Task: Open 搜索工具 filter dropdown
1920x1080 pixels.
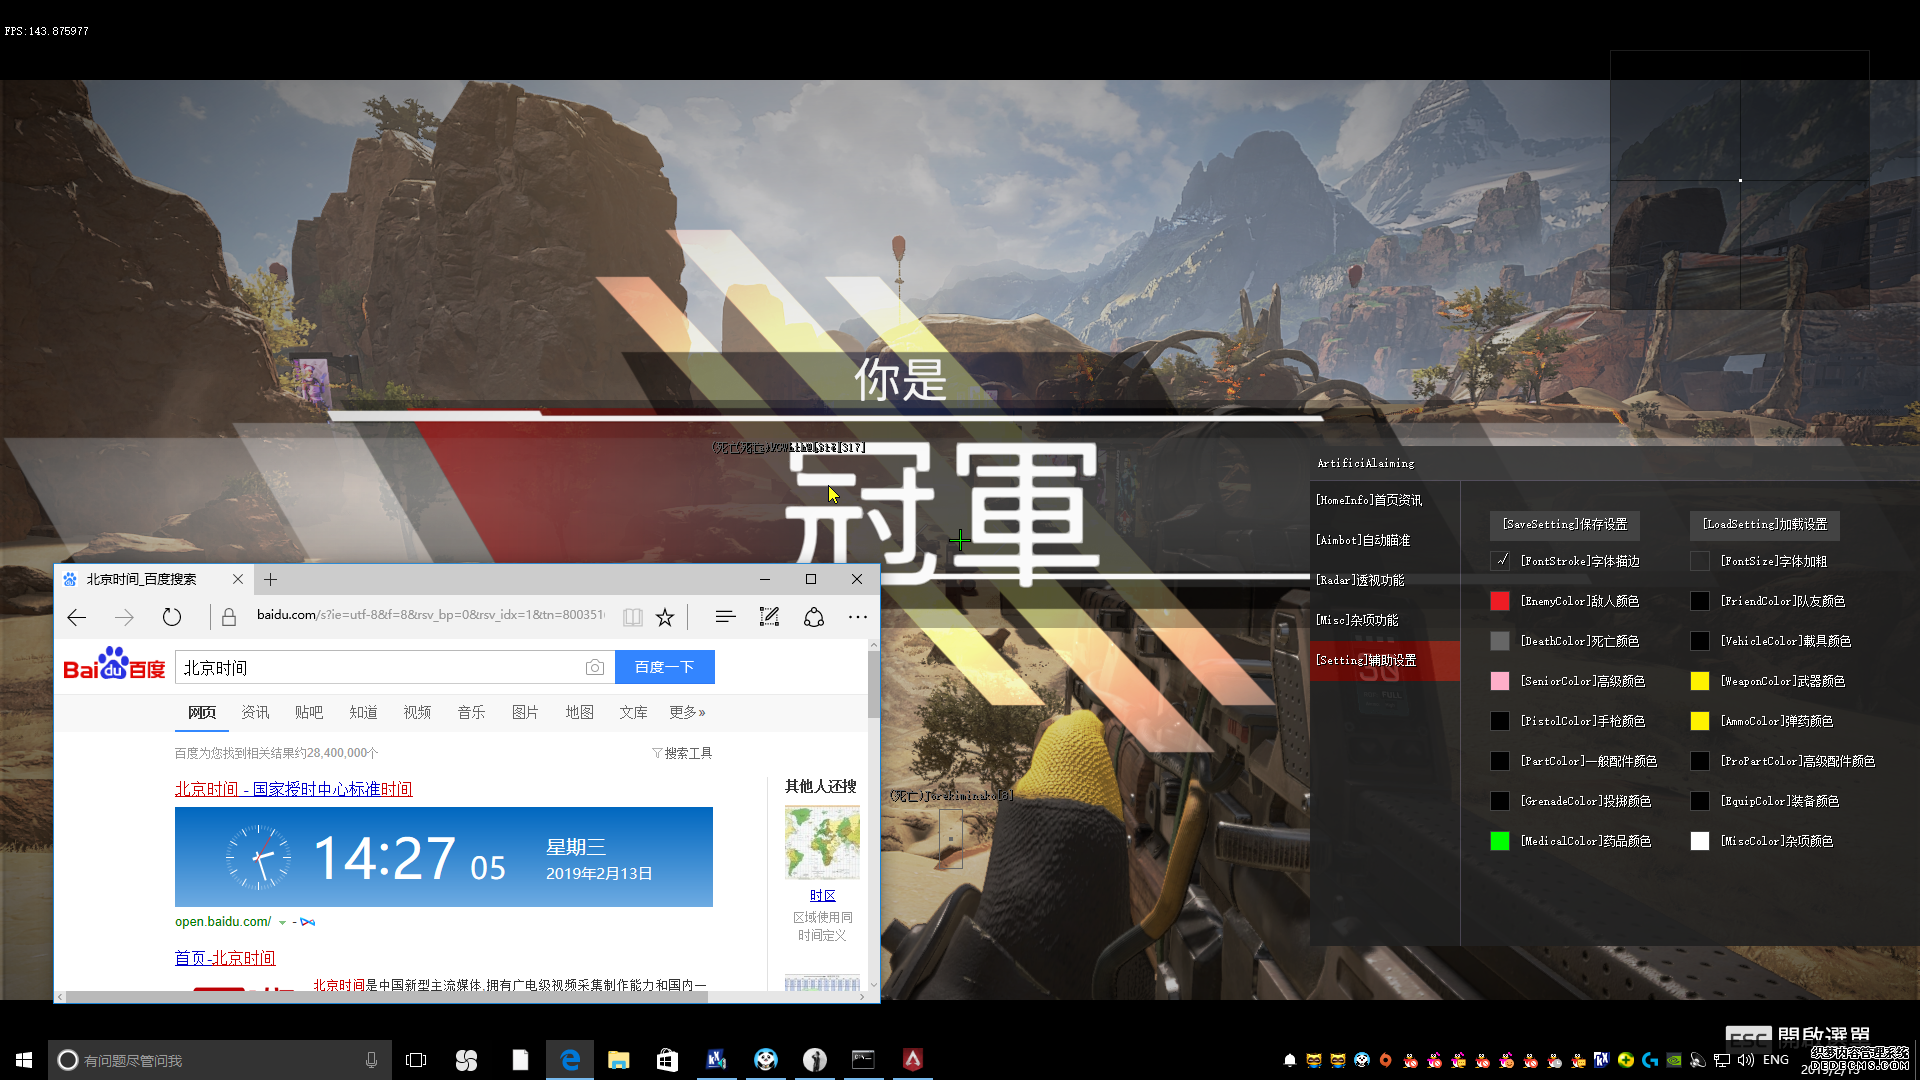Action: click(683, 753)
